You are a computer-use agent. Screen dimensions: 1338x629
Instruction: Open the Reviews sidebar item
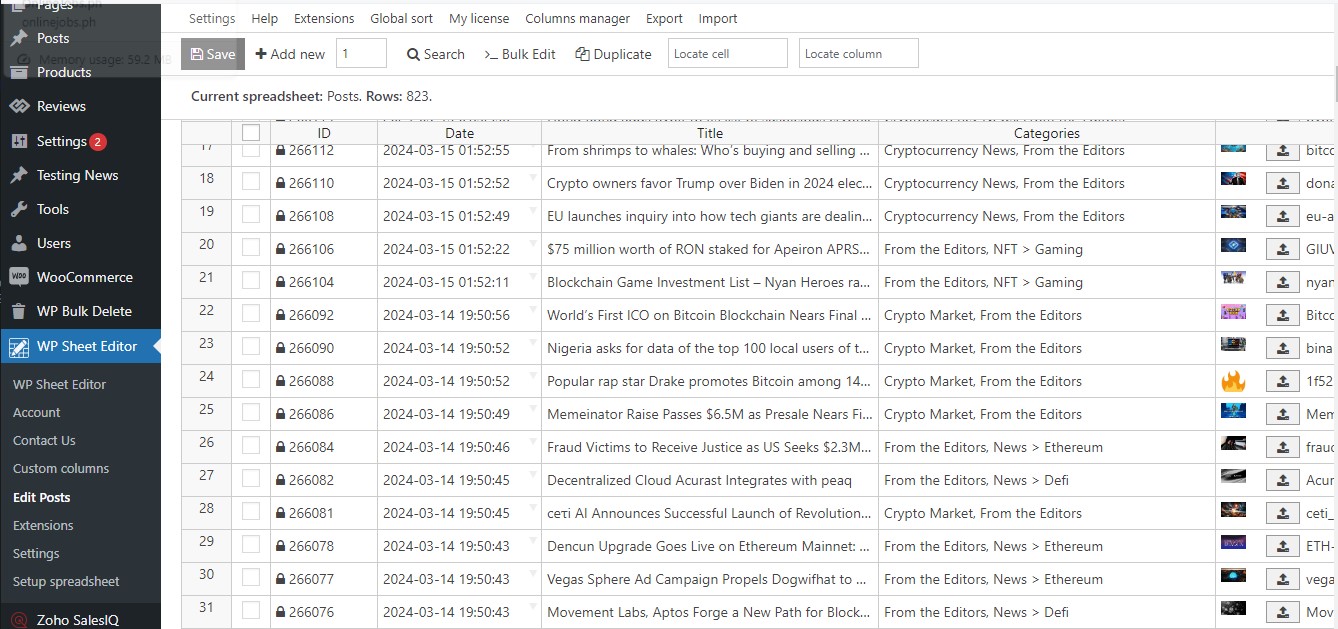click(x=61, y=106)
